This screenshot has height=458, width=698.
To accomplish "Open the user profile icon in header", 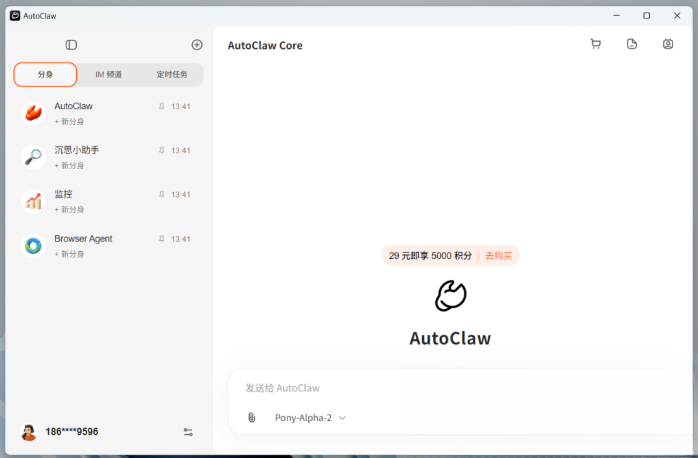I will click(668, 44).
